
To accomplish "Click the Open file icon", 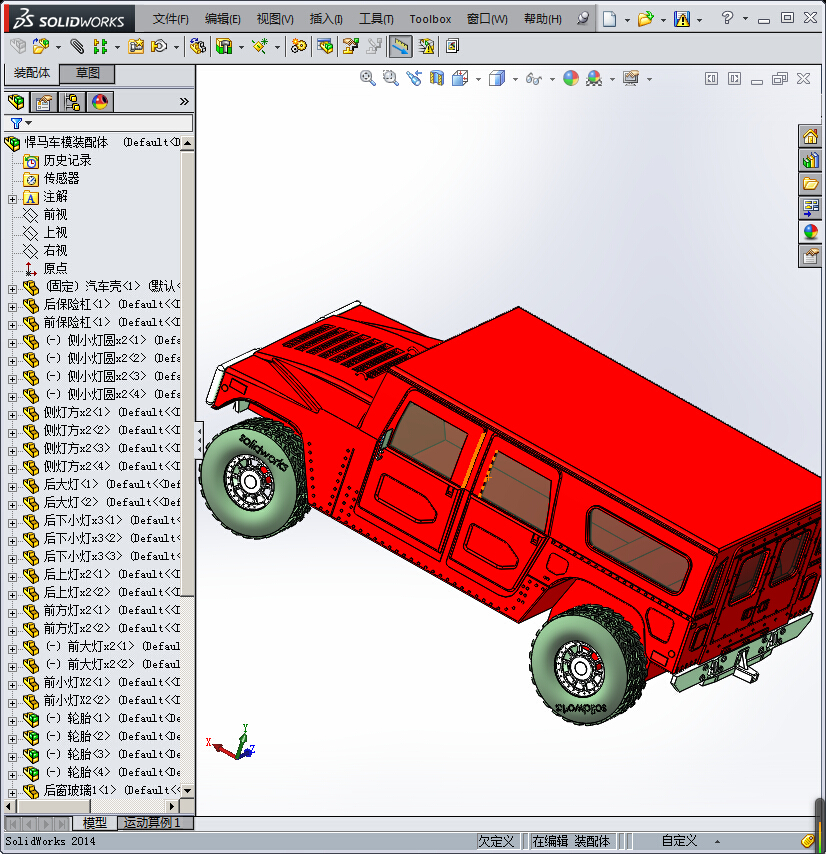I will coord(645,19).
